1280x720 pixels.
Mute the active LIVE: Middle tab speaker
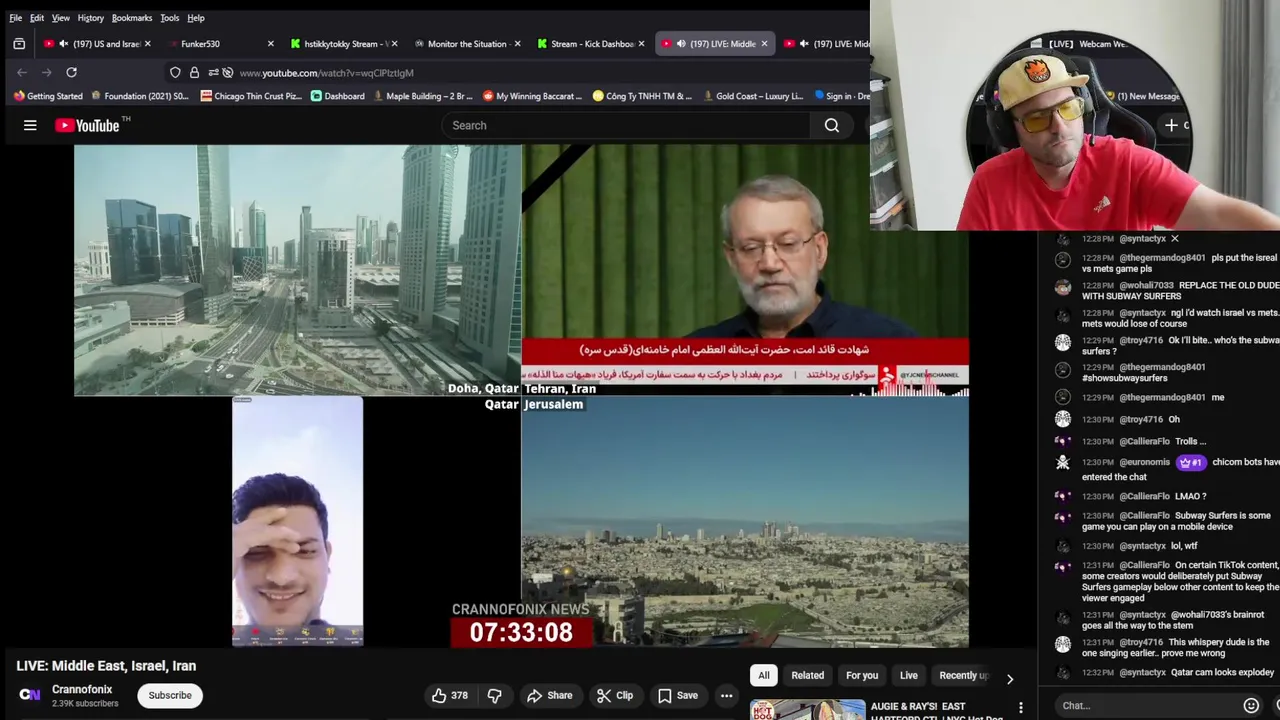(681, 44)
